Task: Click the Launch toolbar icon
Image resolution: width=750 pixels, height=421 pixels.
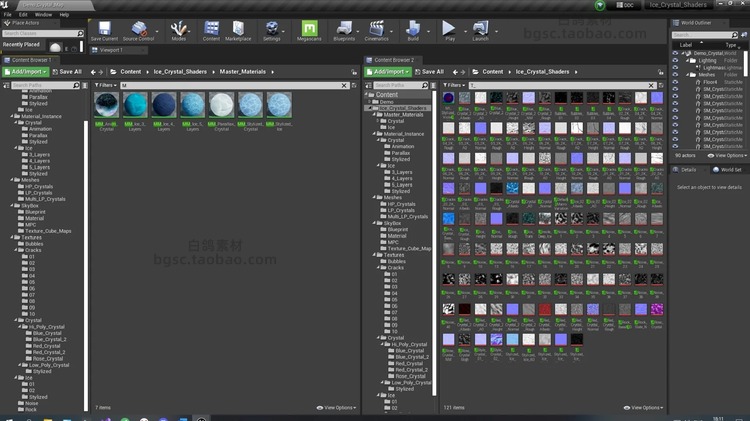Action: (x=480, y=31)
